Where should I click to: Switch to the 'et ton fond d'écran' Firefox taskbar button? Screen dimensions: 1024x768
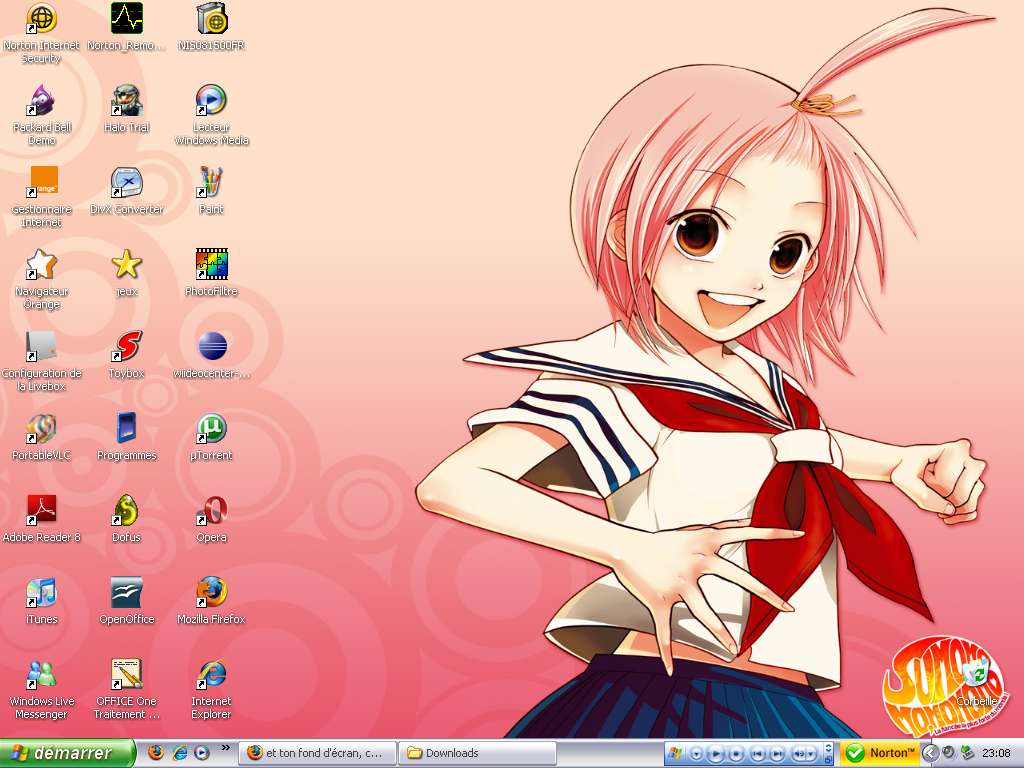tap(318, 753)
